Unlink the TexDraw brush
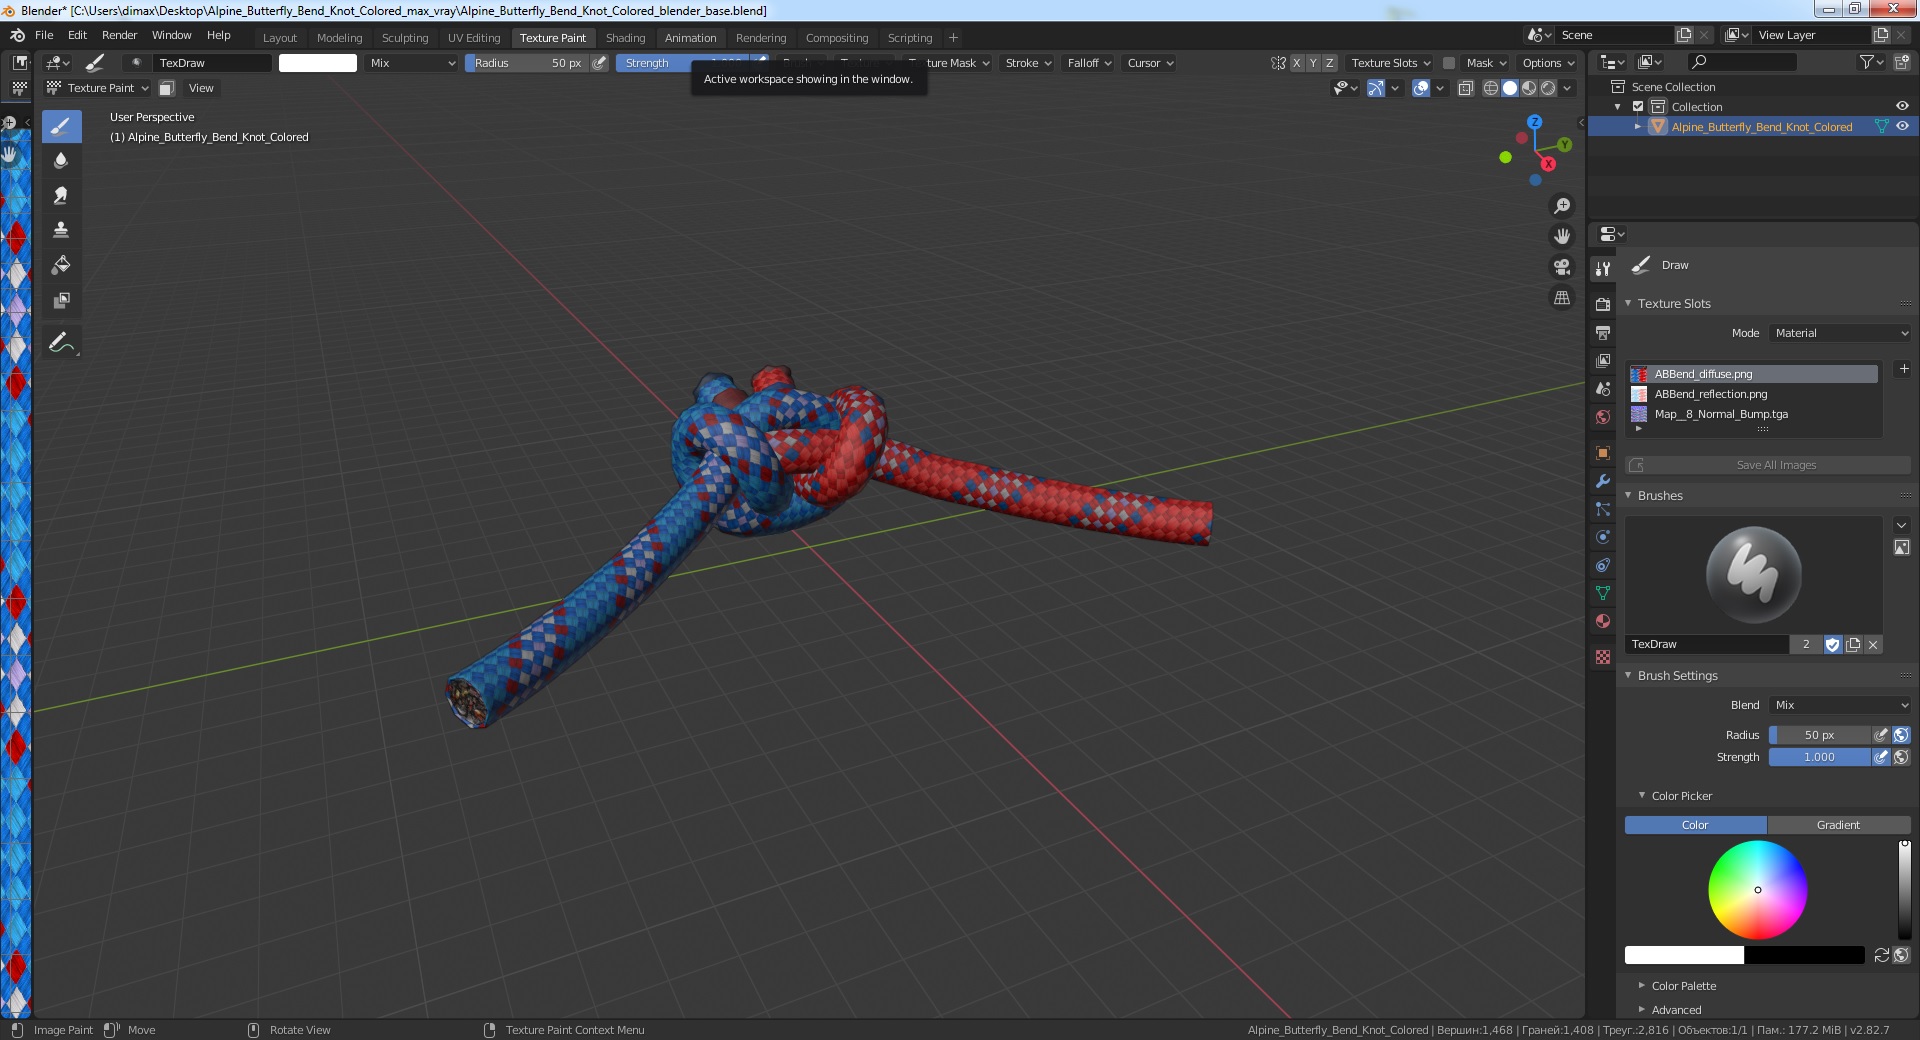Image resolution: width=1920 pixels, height=1040 pixels. pyautogui.click(x=1873, y=645)
